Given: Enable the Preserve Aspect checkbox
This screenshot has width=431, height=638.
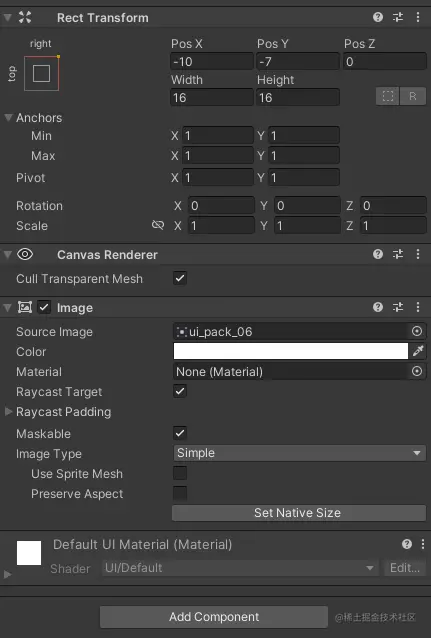Looking at the screenshot, I should click(x=180, y=493).
